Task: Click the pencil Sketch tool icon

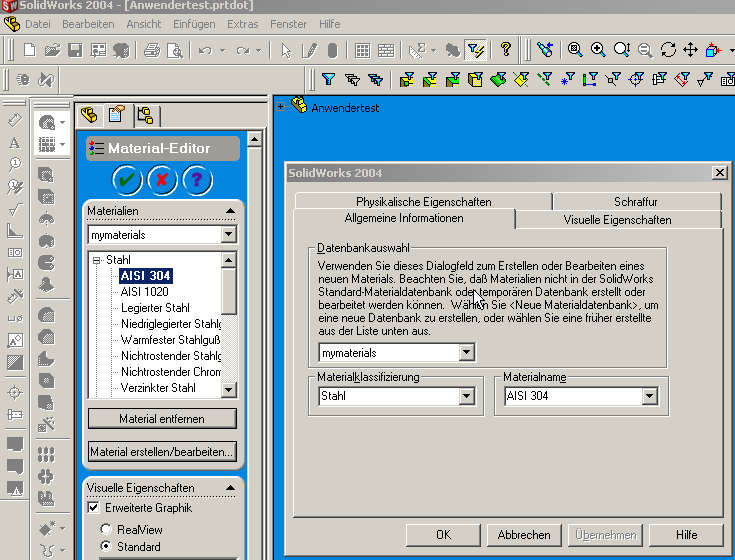Action: (309, 50)
